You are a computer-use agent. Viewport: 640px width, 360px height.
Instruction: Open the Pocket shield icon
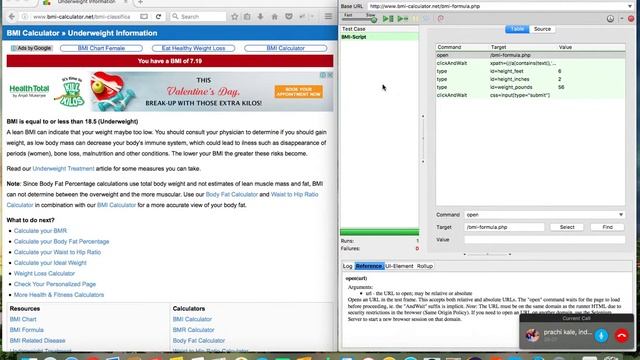(x=289, y=17)
